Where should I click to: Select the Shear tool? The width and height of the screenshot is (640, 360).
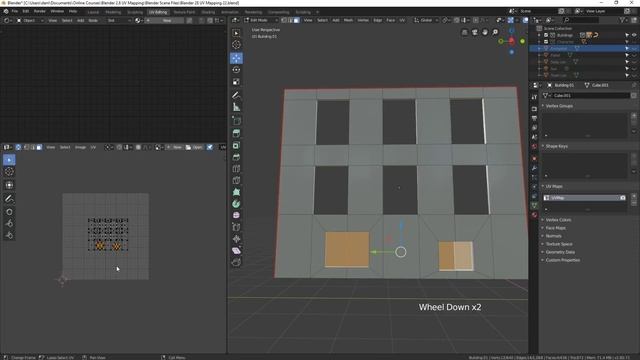pos(236,250)
